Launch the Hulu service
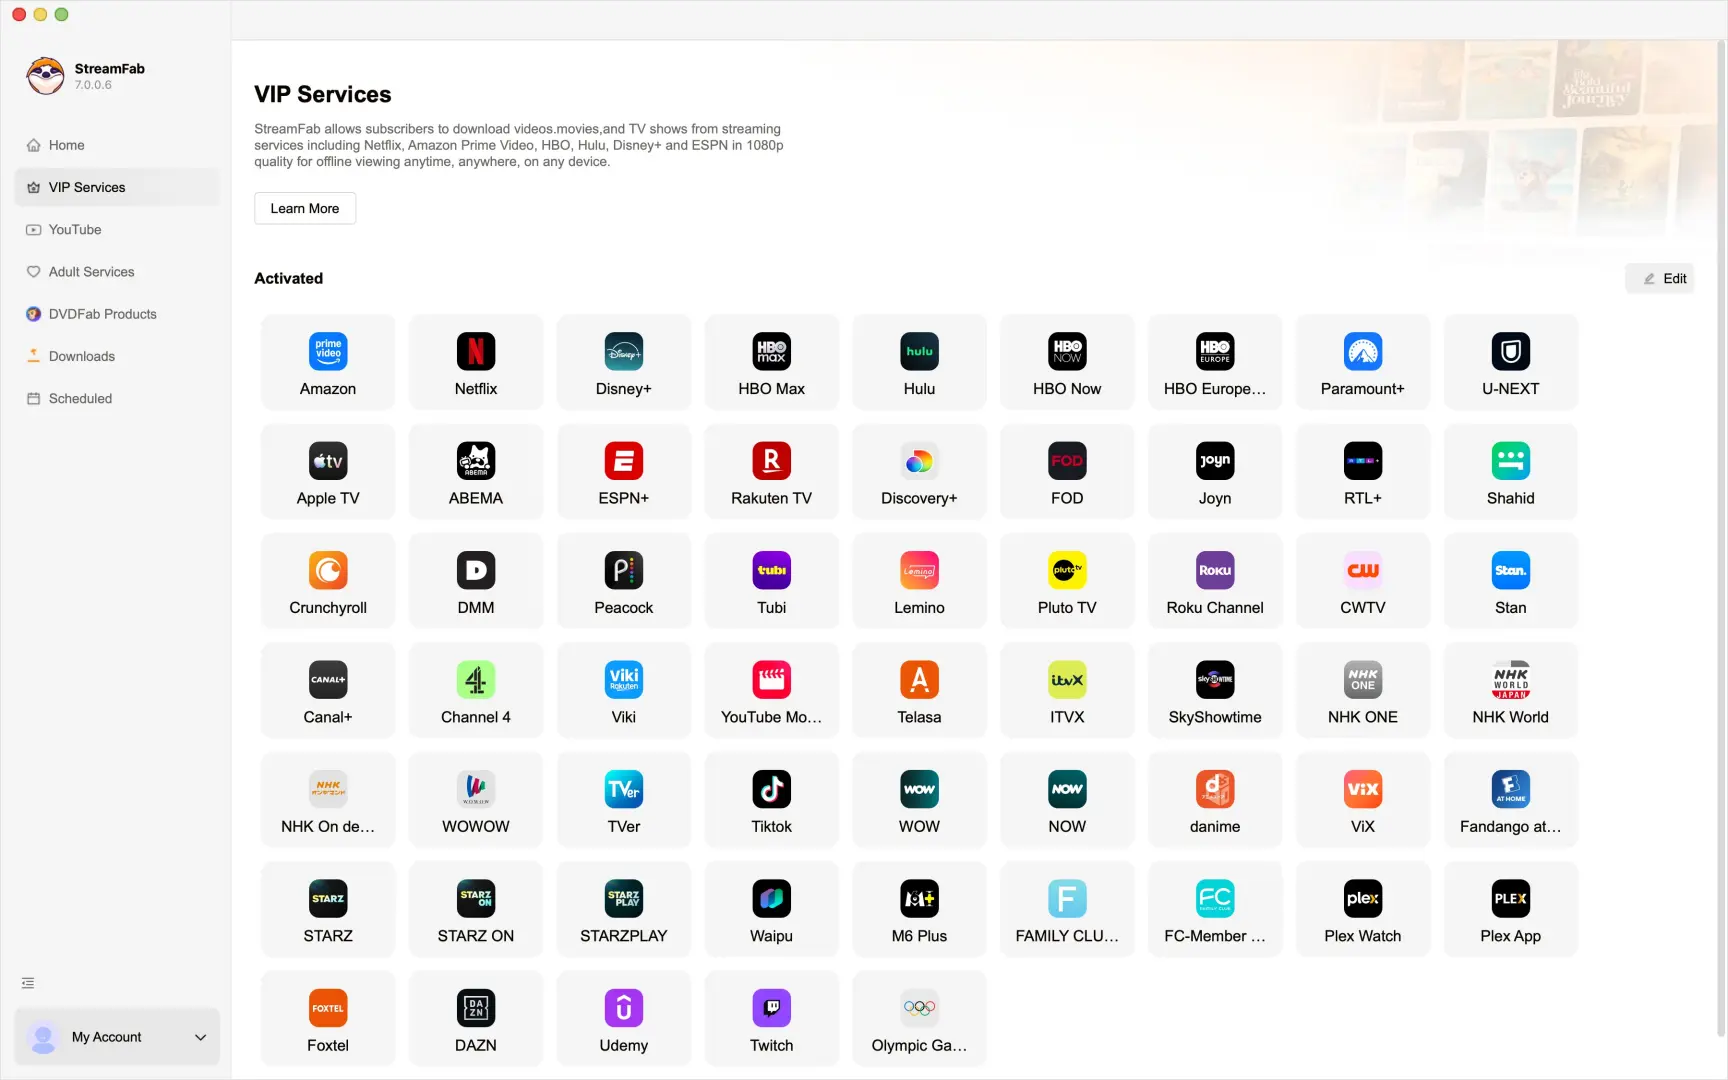Viewport: 1728px width, 1080px height. click(919, 363)
